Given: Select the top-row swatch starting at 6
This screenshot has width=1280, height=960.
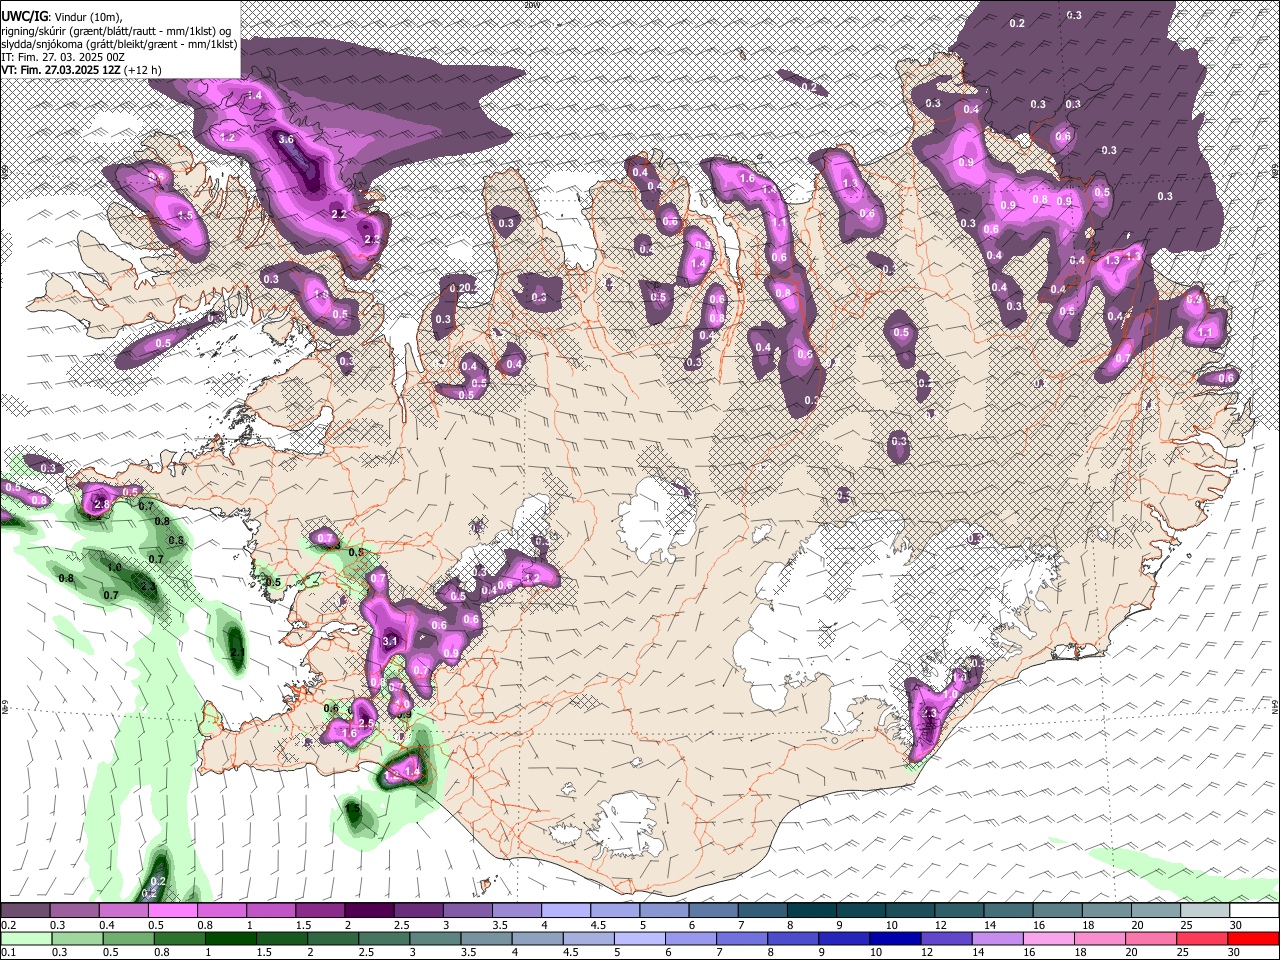Looking at the screenshot, I should click(713, 911).
